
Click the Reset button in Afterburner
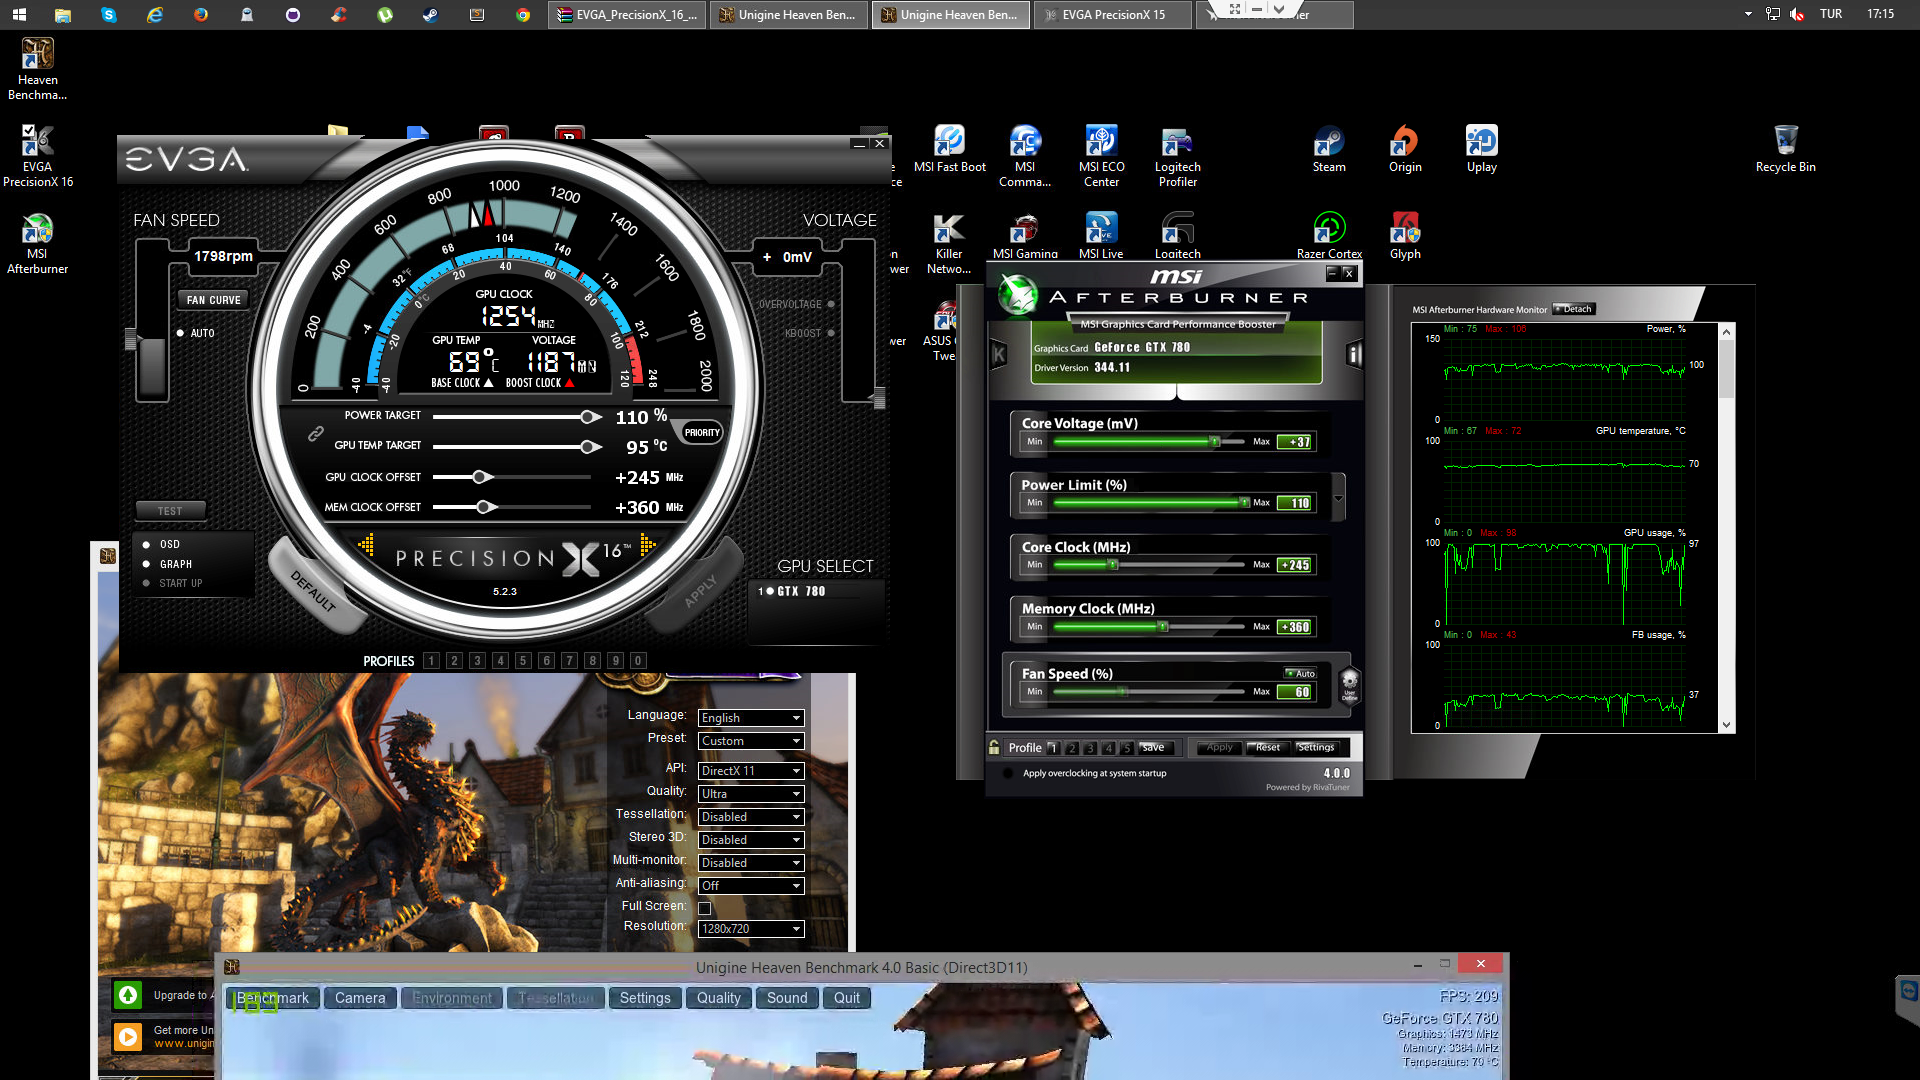1268,747
